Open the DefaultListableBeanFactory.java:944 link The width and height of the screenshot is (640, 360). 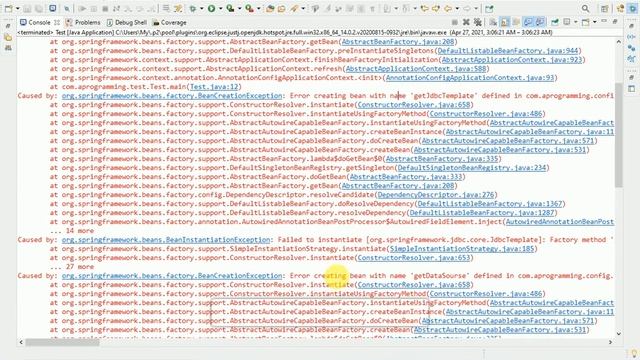[x=508, y=51]
